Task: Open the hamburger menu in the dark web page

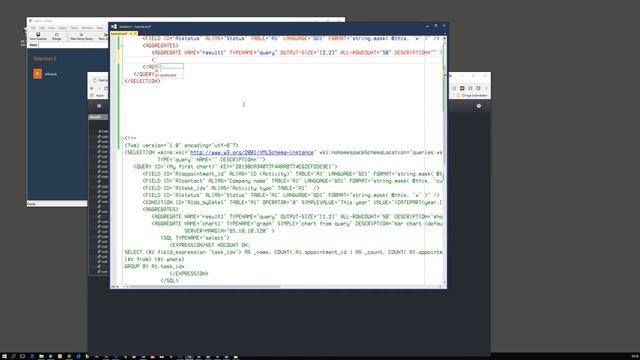Action: (99, 106)
